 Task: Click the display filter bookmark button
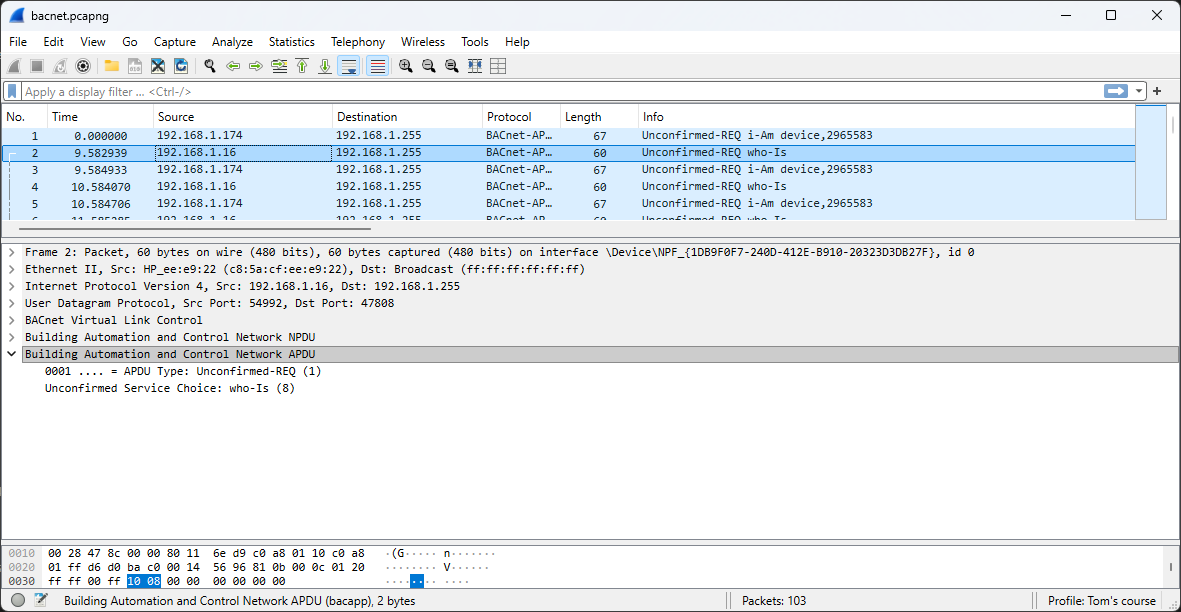(x=12, y=91)
